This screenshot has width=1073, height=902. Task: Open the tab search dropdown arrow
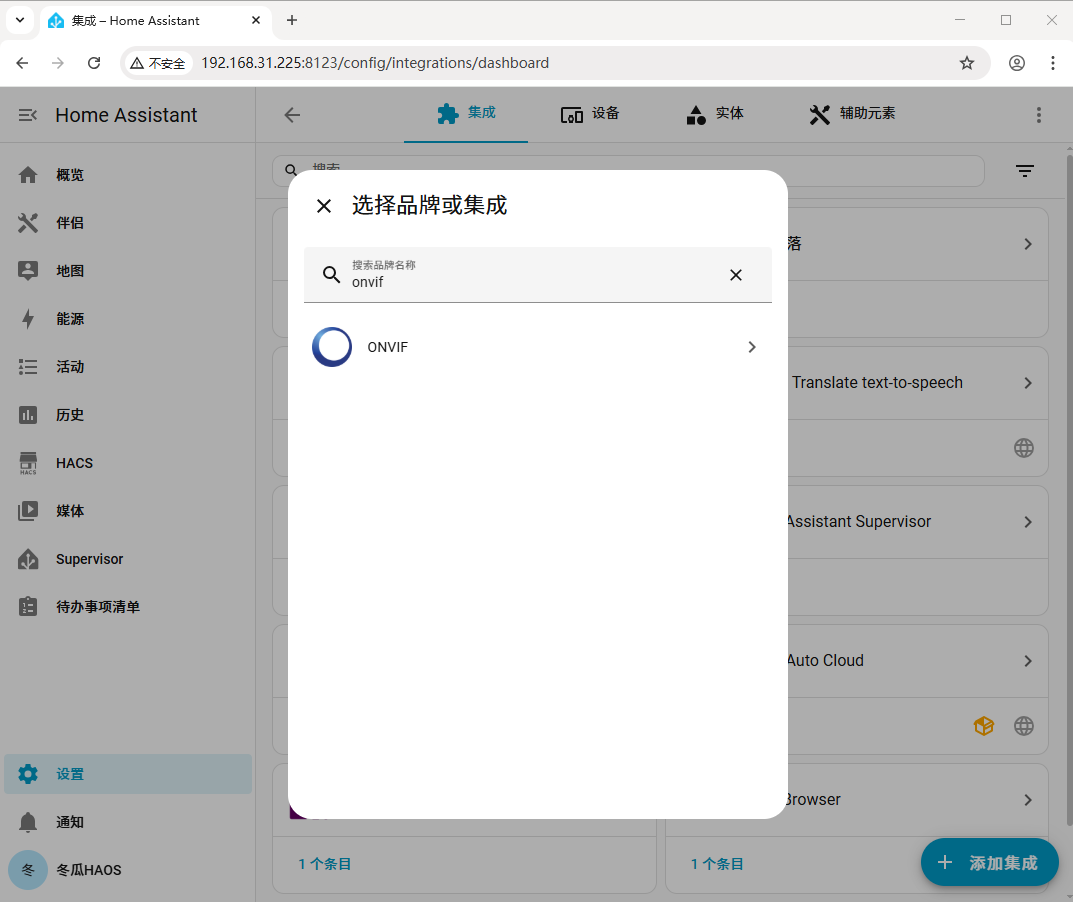[x=20, y=20]
